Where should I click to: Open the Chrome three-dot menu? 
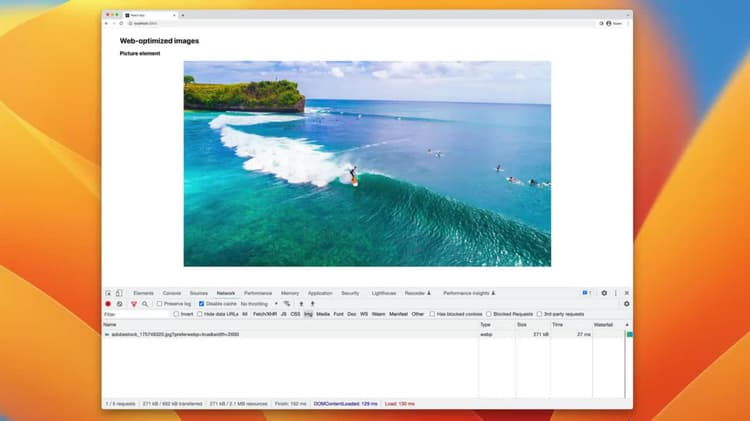[628, 23]
